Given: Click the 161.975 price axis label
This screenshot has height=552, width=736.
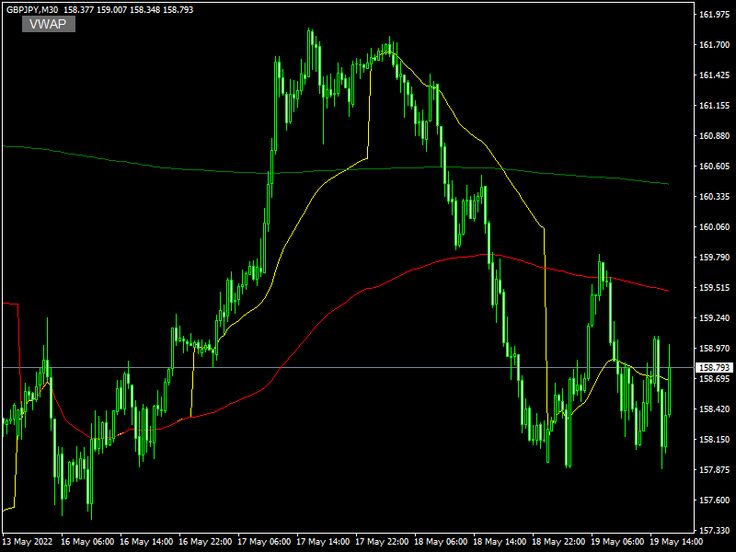Looking at the screenshot, I should coord(714,15).
